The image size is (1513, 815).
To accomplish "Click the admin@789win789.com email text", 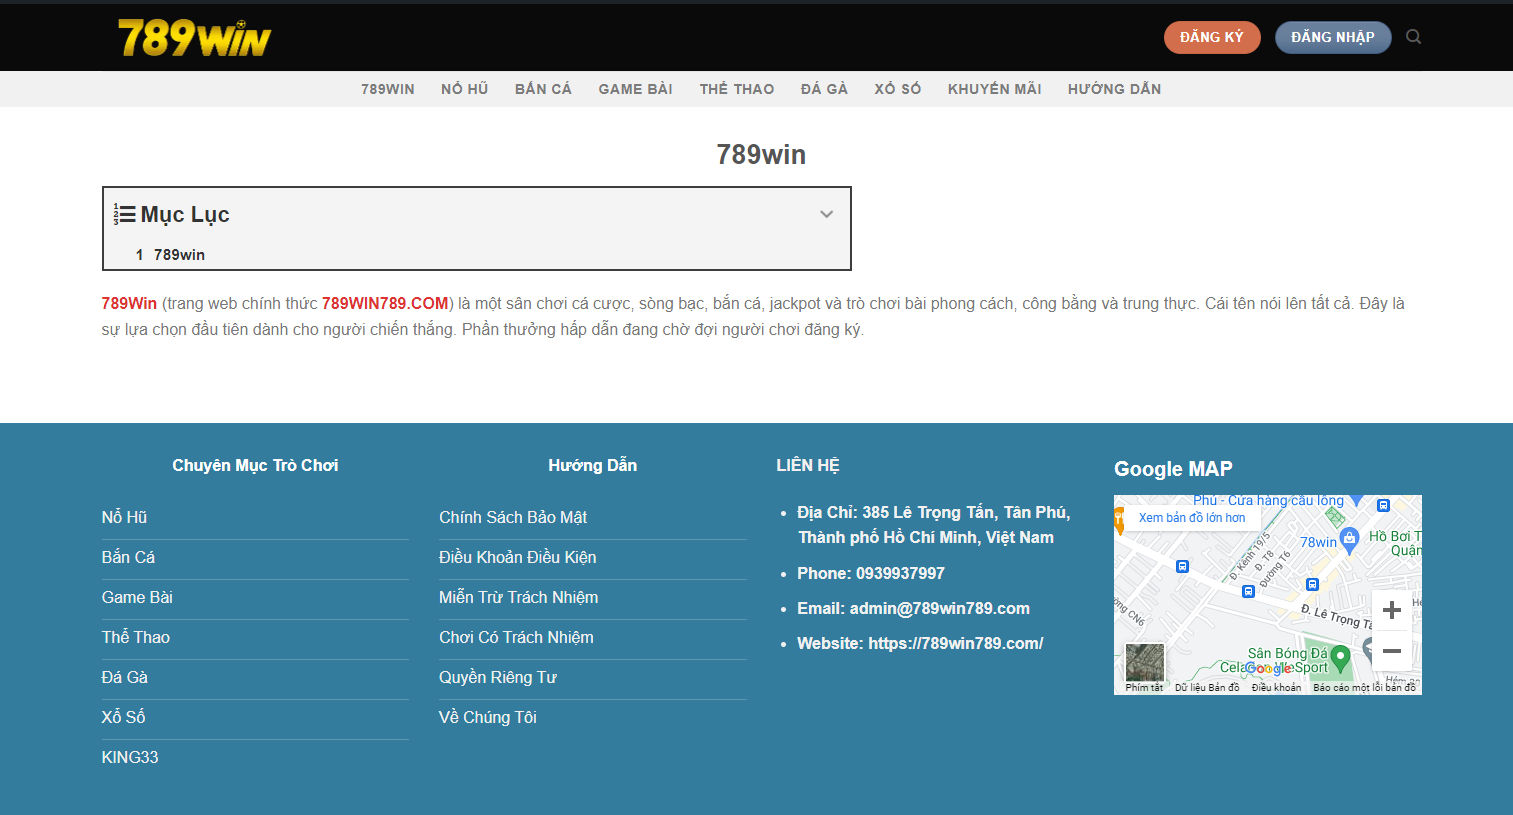I will 939,608.
